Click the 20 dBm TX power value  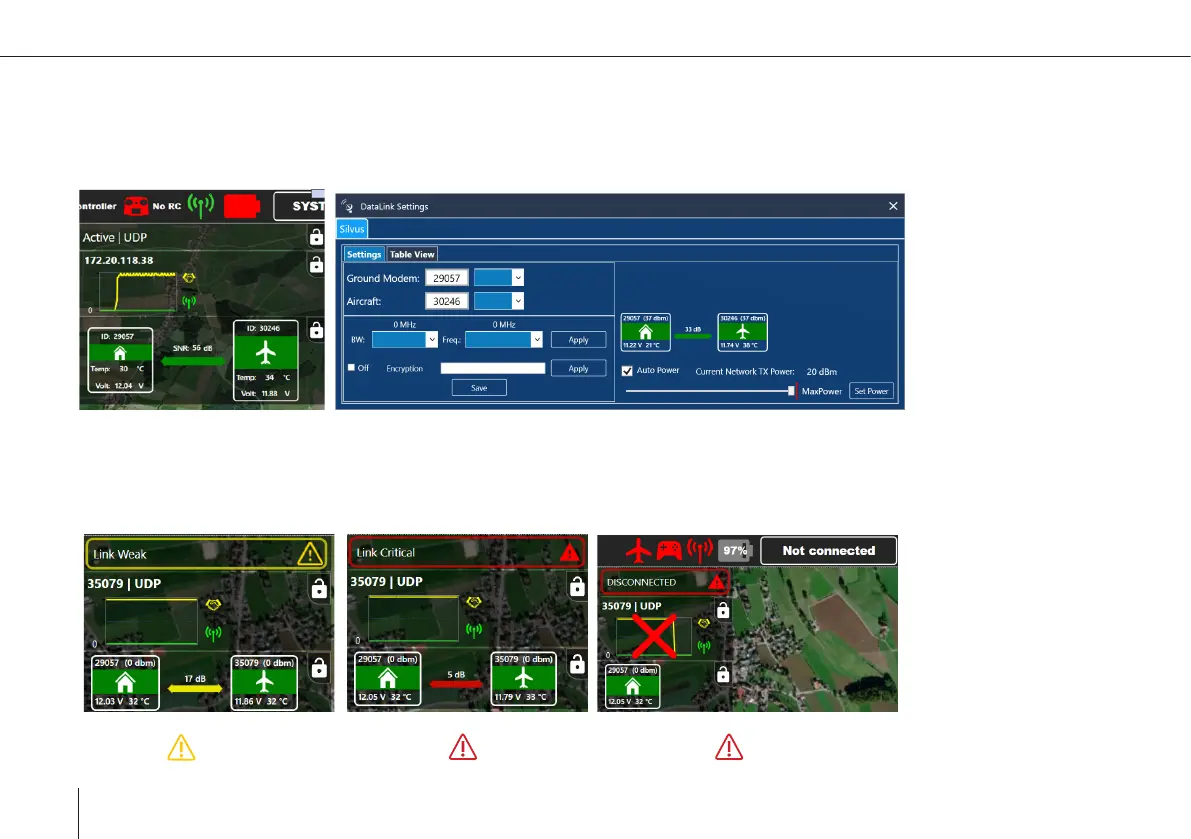822,371
